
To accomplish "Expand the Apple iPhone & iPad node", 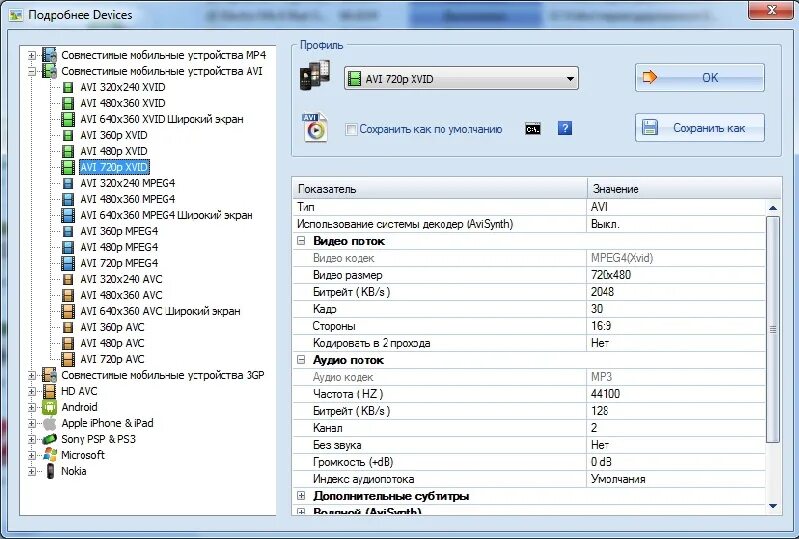I will (32, 423).
